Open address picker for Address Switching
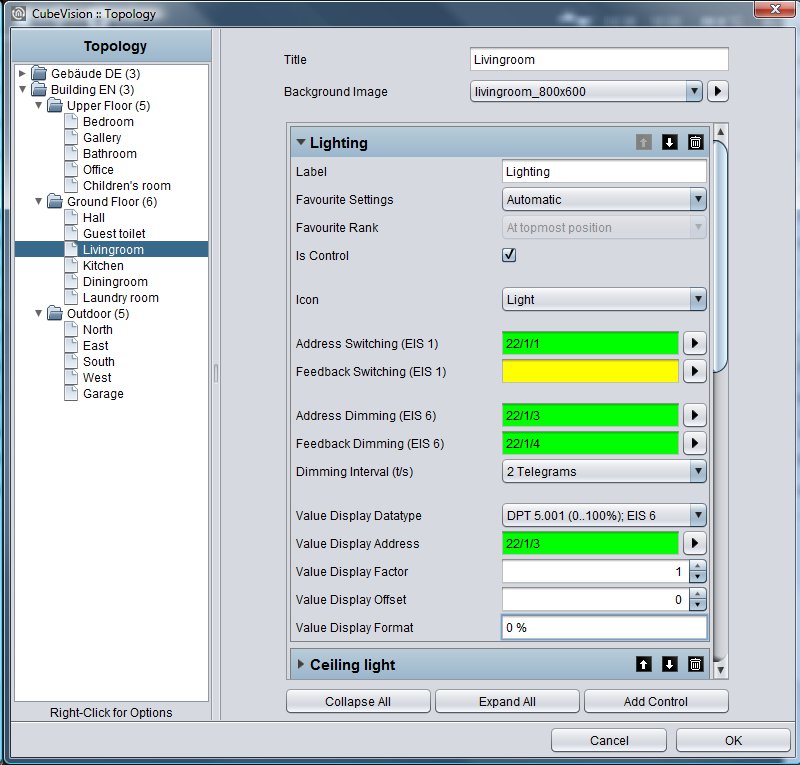The image size is (800, 765). (x=694, y=343)
